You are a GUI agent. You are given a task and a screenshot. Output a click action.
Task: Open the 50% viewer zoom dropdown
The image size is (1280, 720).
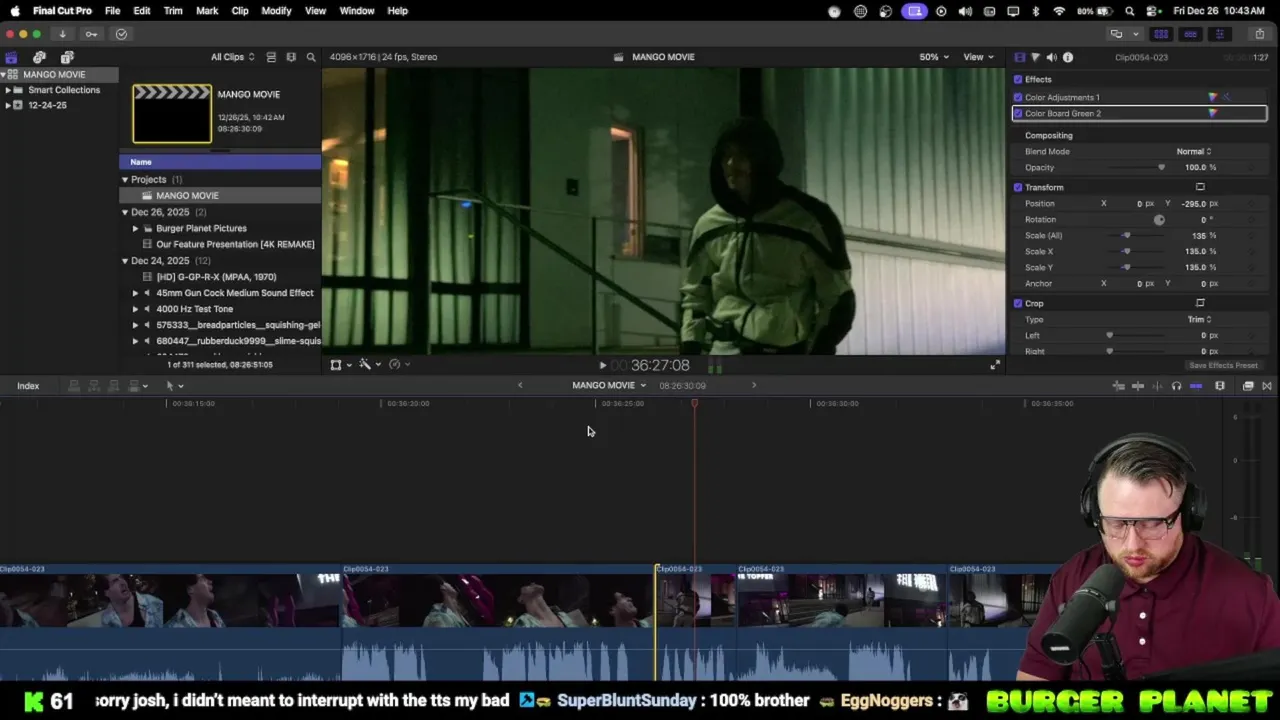(x=934, y=57)
